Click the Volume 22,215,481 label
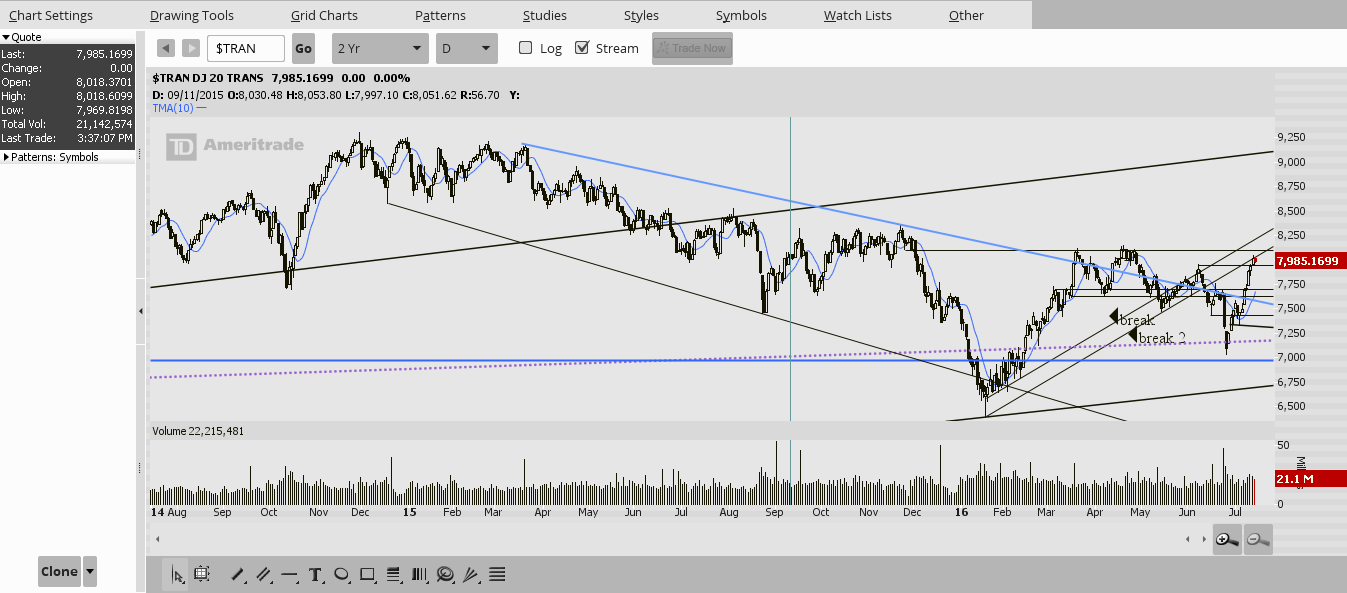 pyautogui.click(x=198, y=431)
